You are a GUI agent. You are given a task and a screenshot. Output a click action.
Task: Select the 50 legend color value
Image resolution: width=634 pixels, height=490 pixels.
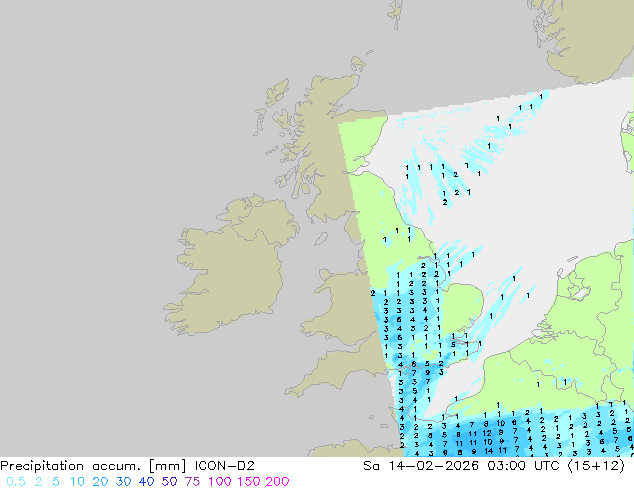pos(169,482)
